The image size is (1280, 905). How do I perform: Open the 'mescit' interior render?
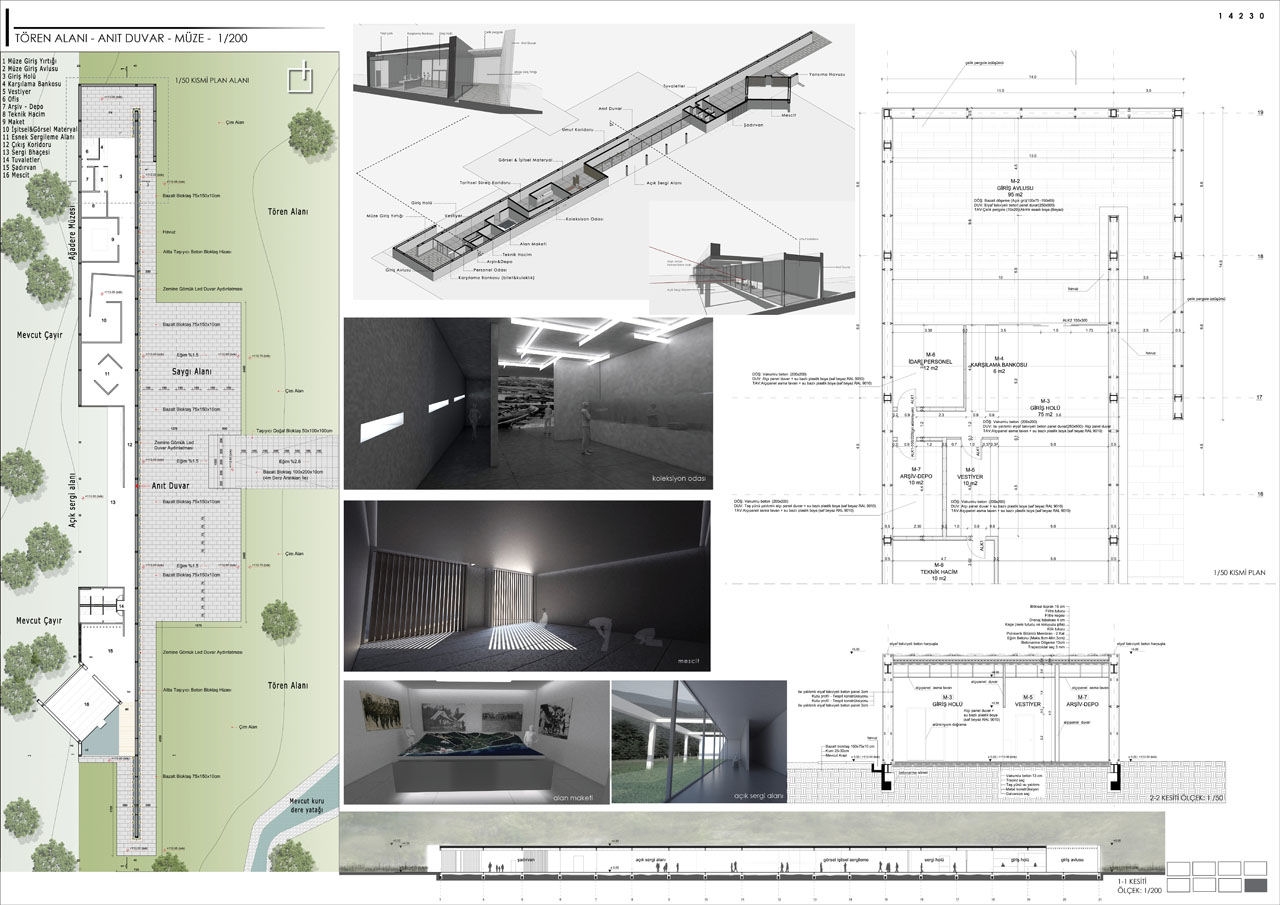(x=528, y=586)
